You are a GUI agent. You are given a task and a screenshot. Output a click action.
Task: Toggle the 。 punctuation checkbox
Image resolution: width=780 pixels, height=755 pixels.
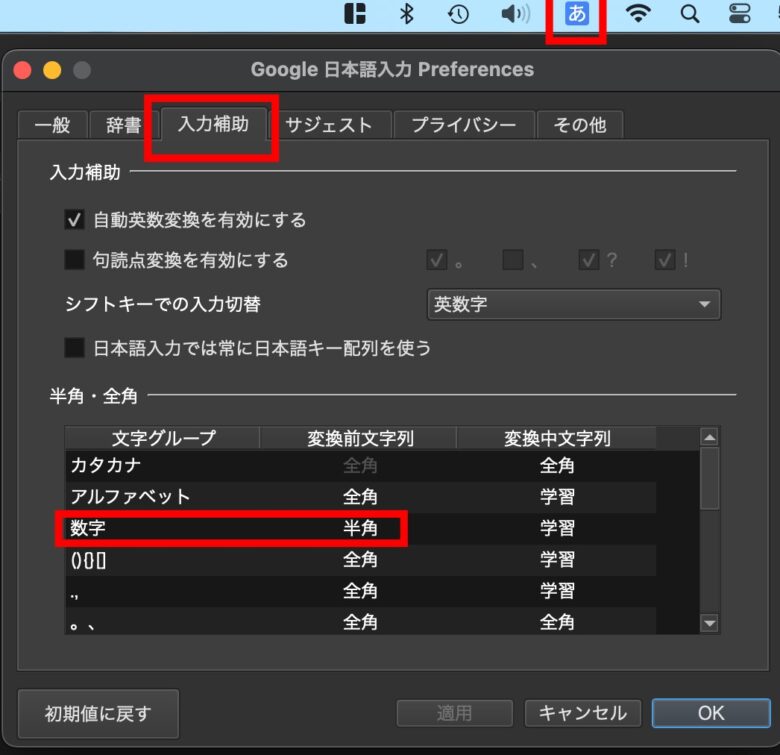click(436, 260)
